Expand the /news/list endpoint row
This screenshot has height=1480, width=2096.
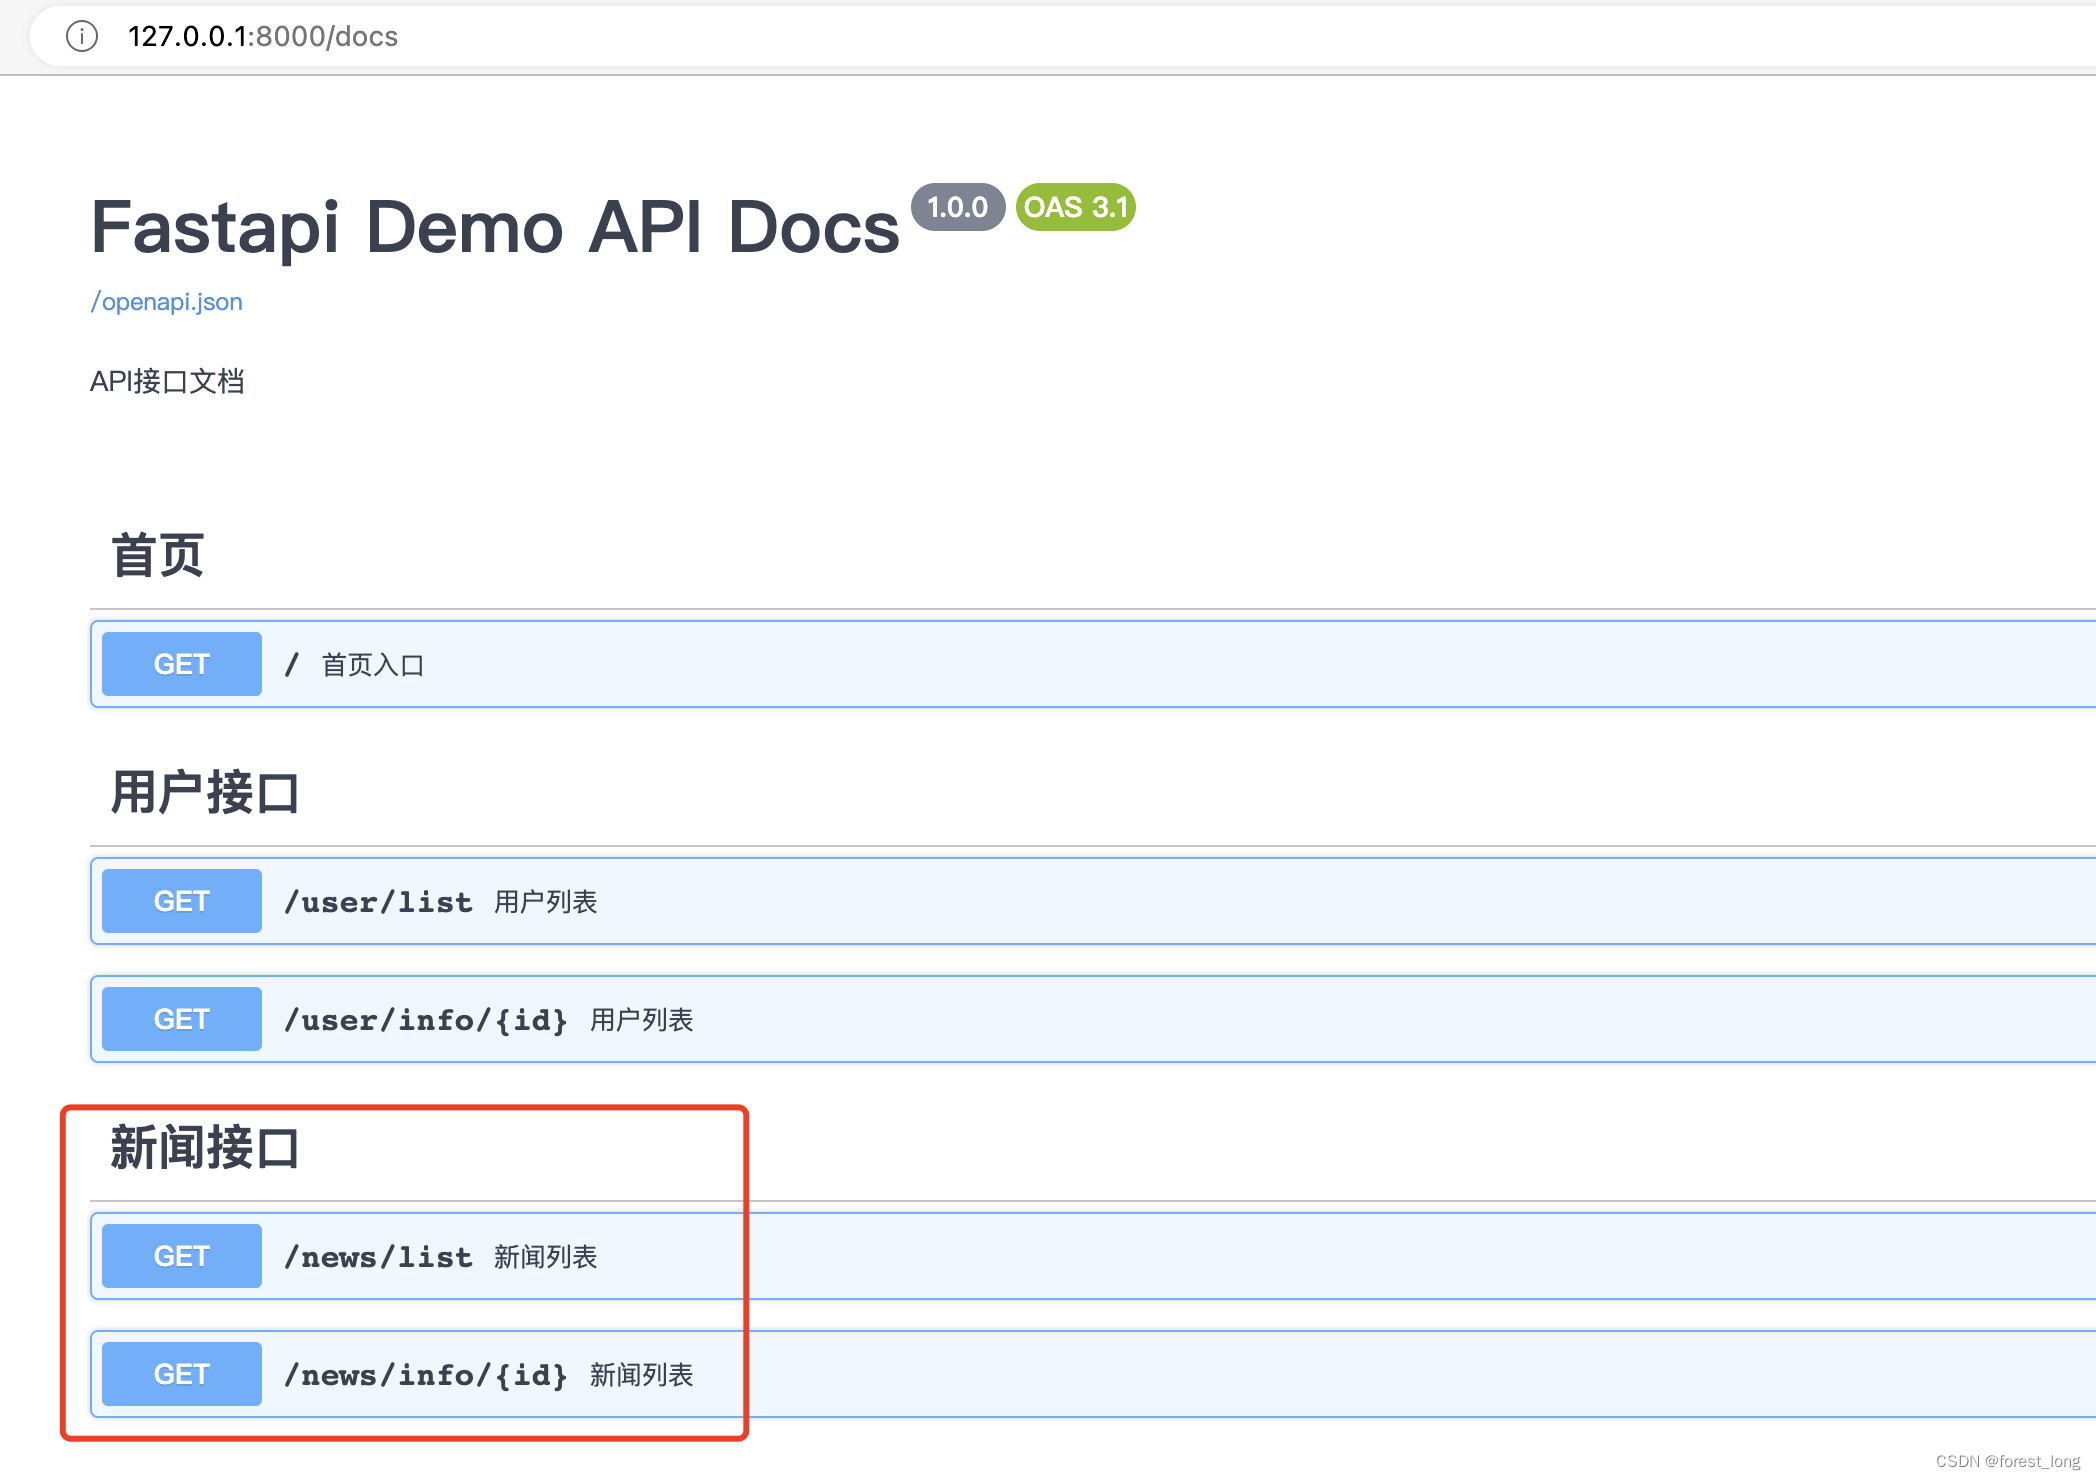click(x=1000, y=1255)
